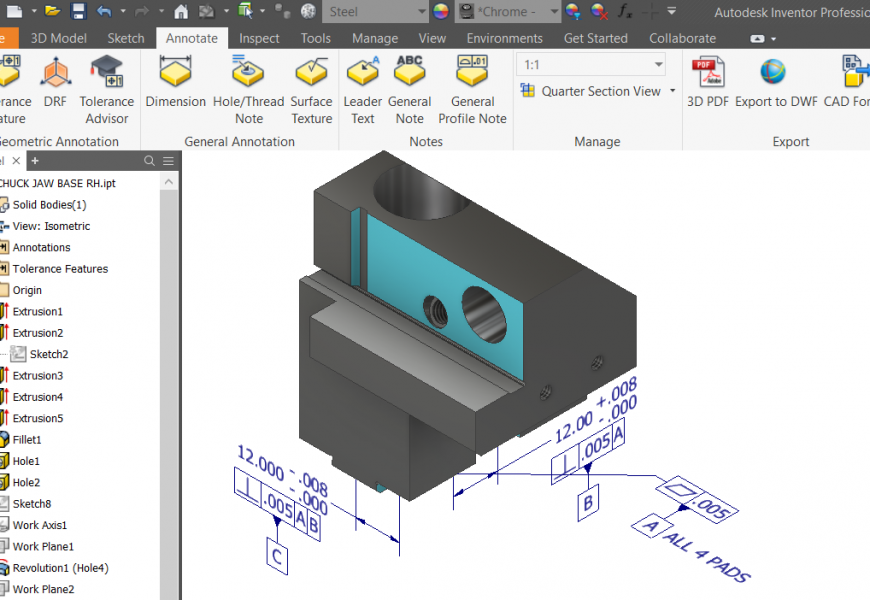Screen dimensions: 870x600
Task: Click the Open folder icon
Action: tap(53, 11)
